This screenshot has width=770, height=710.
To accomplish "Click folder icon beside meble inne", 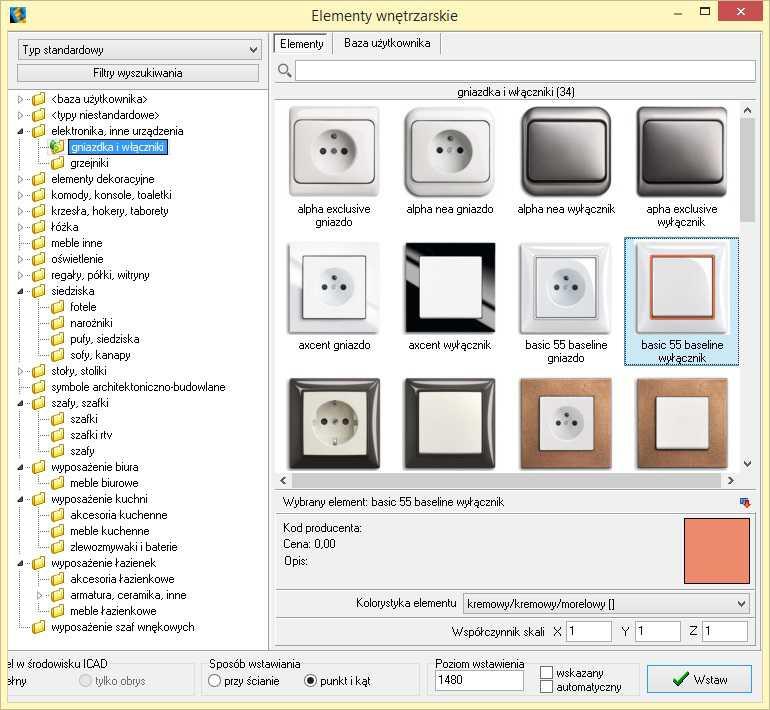I will [x=38, y=243].
